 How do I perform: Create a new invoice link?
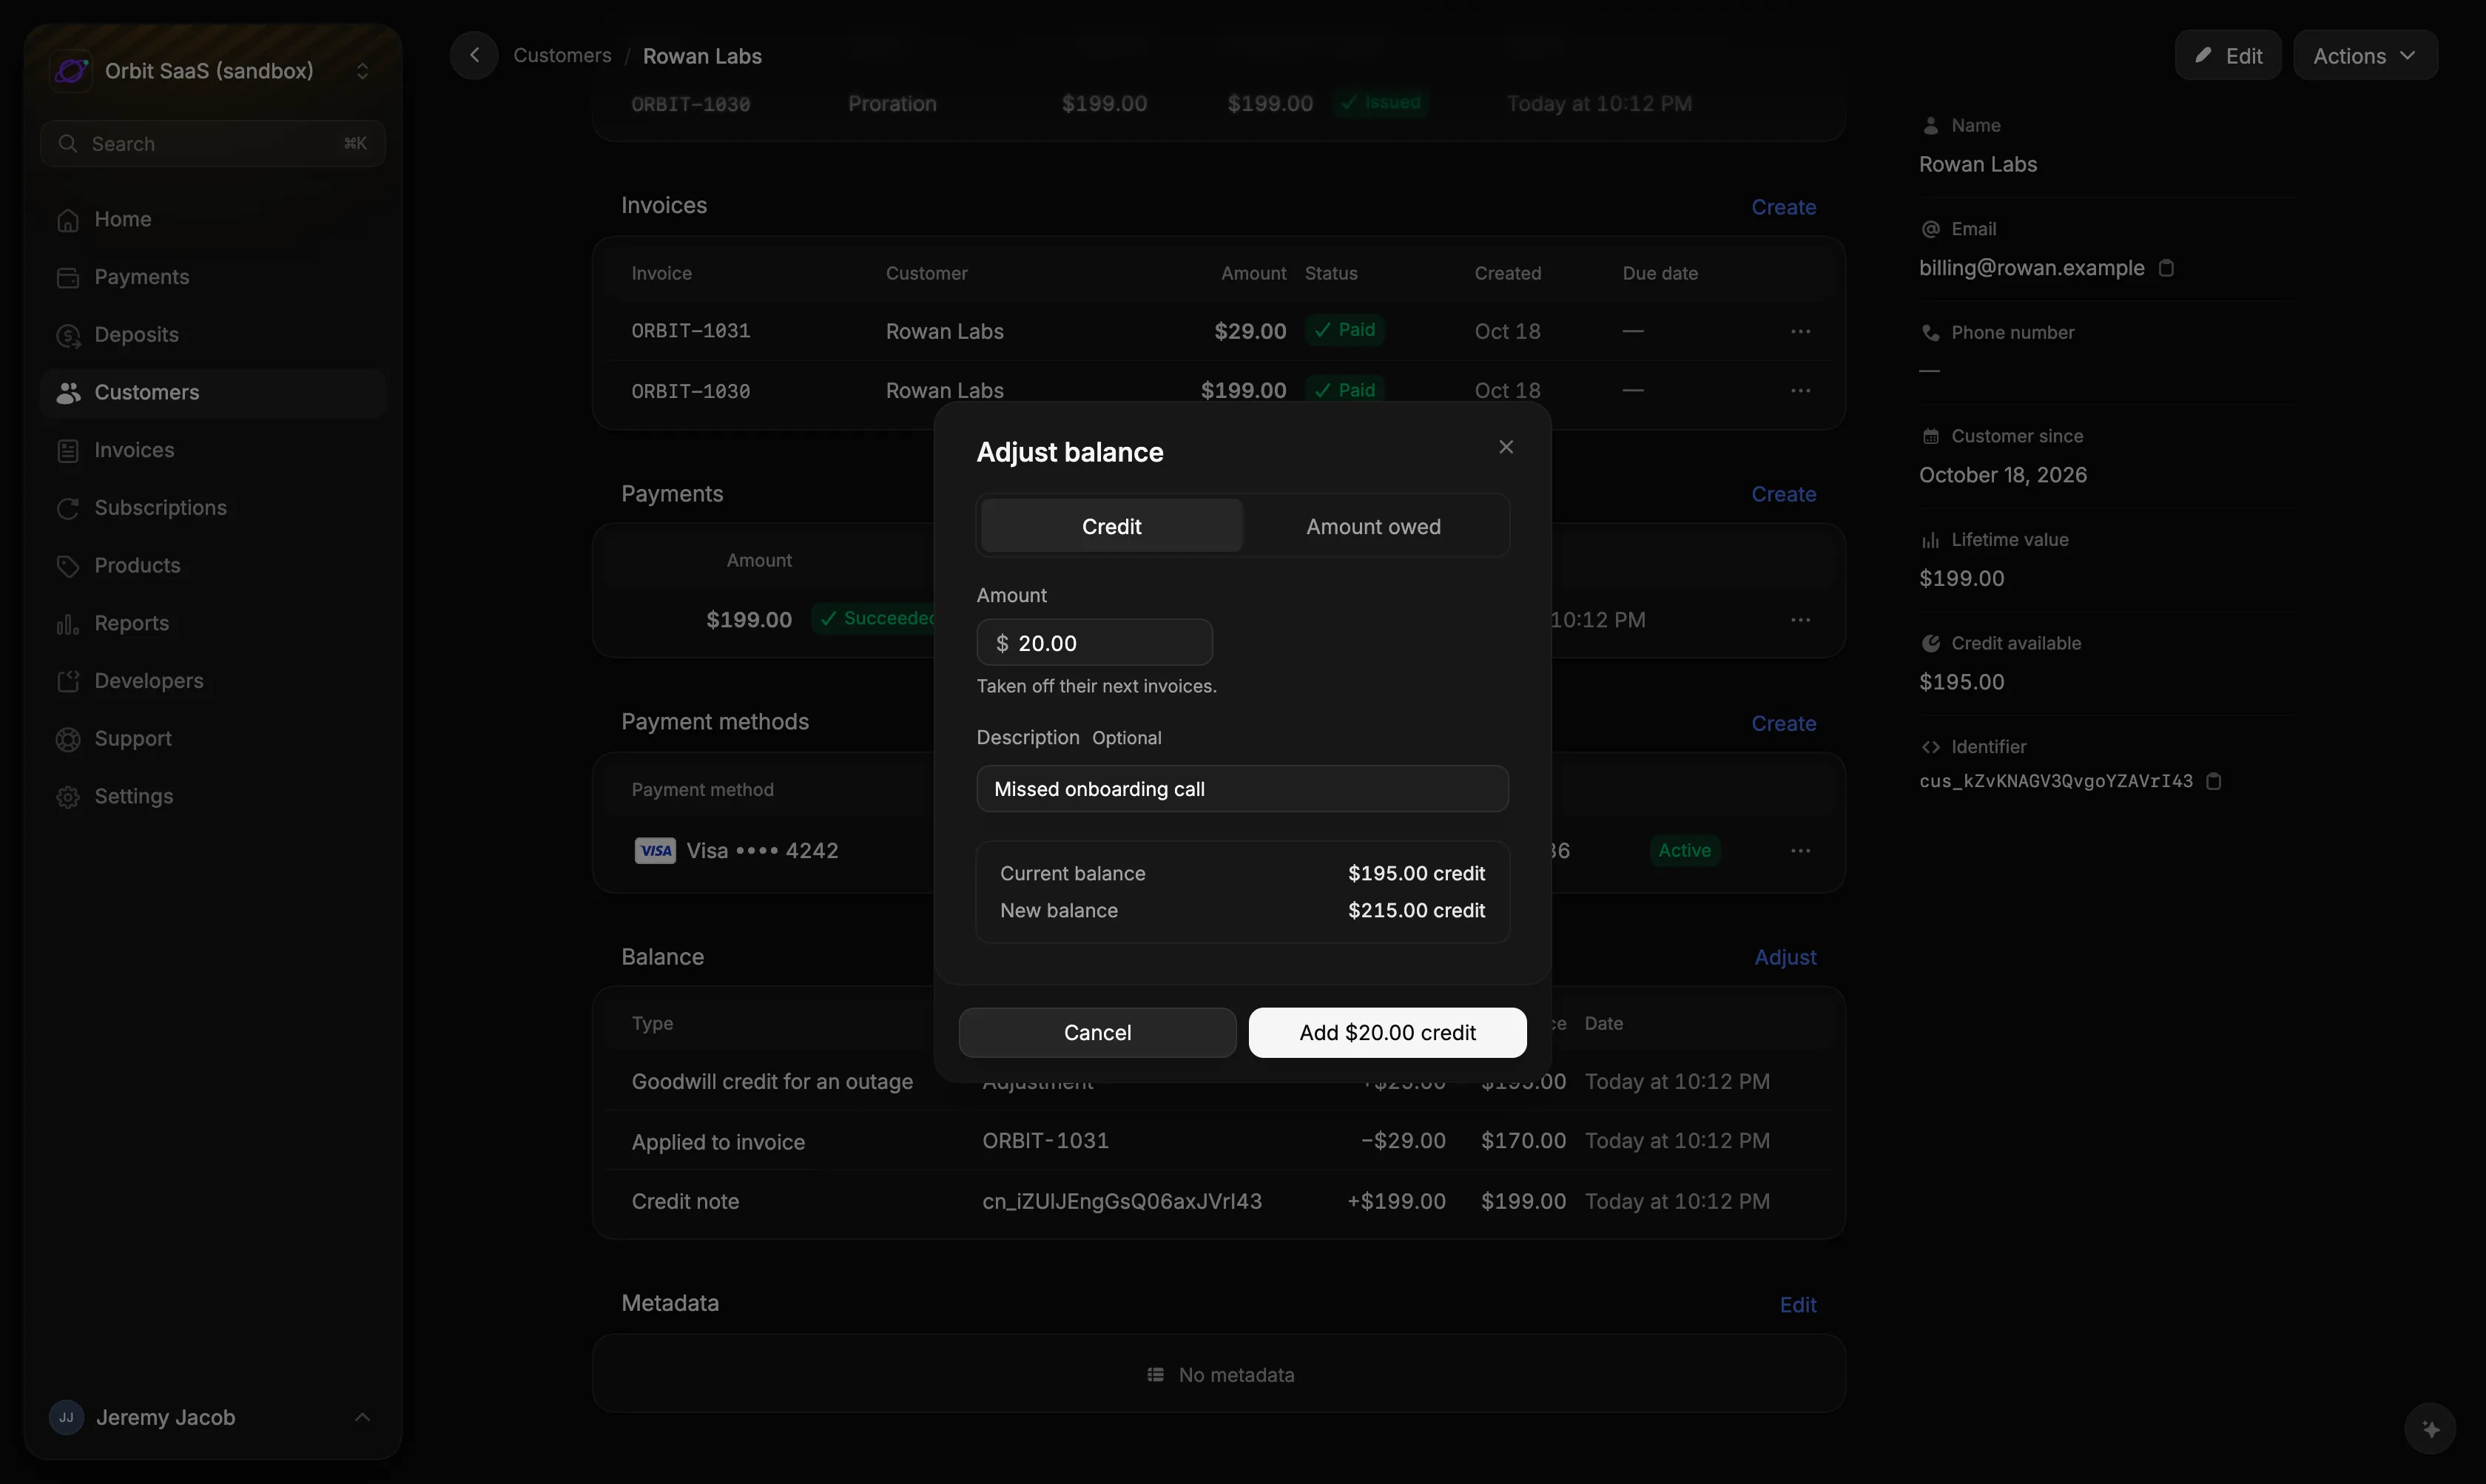click(1783, 207)
